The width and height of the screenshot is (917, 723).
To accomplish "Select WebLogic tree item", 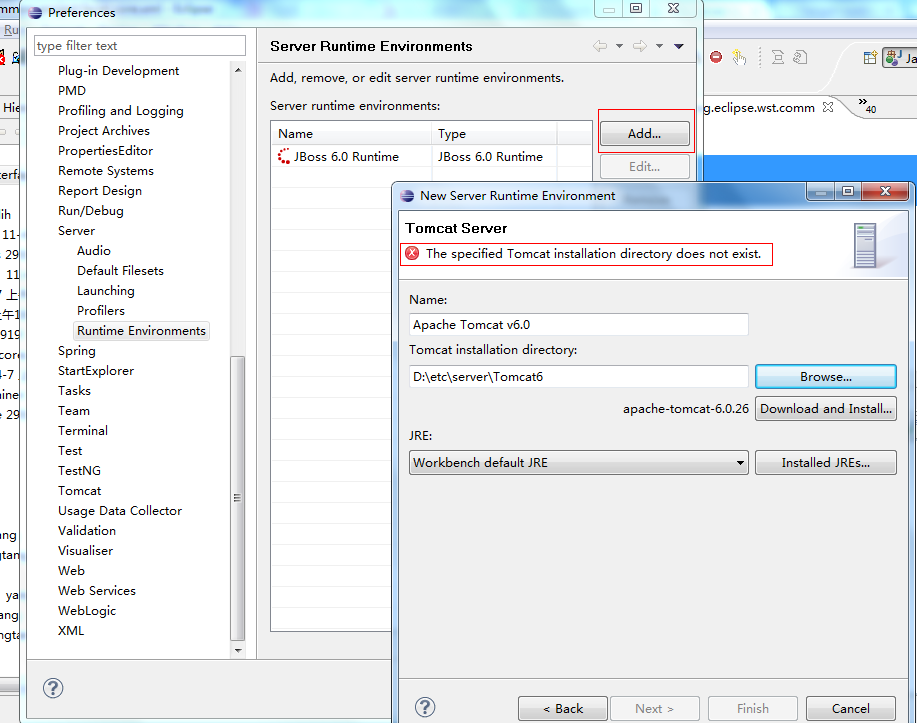I will (x=87, y=611).
